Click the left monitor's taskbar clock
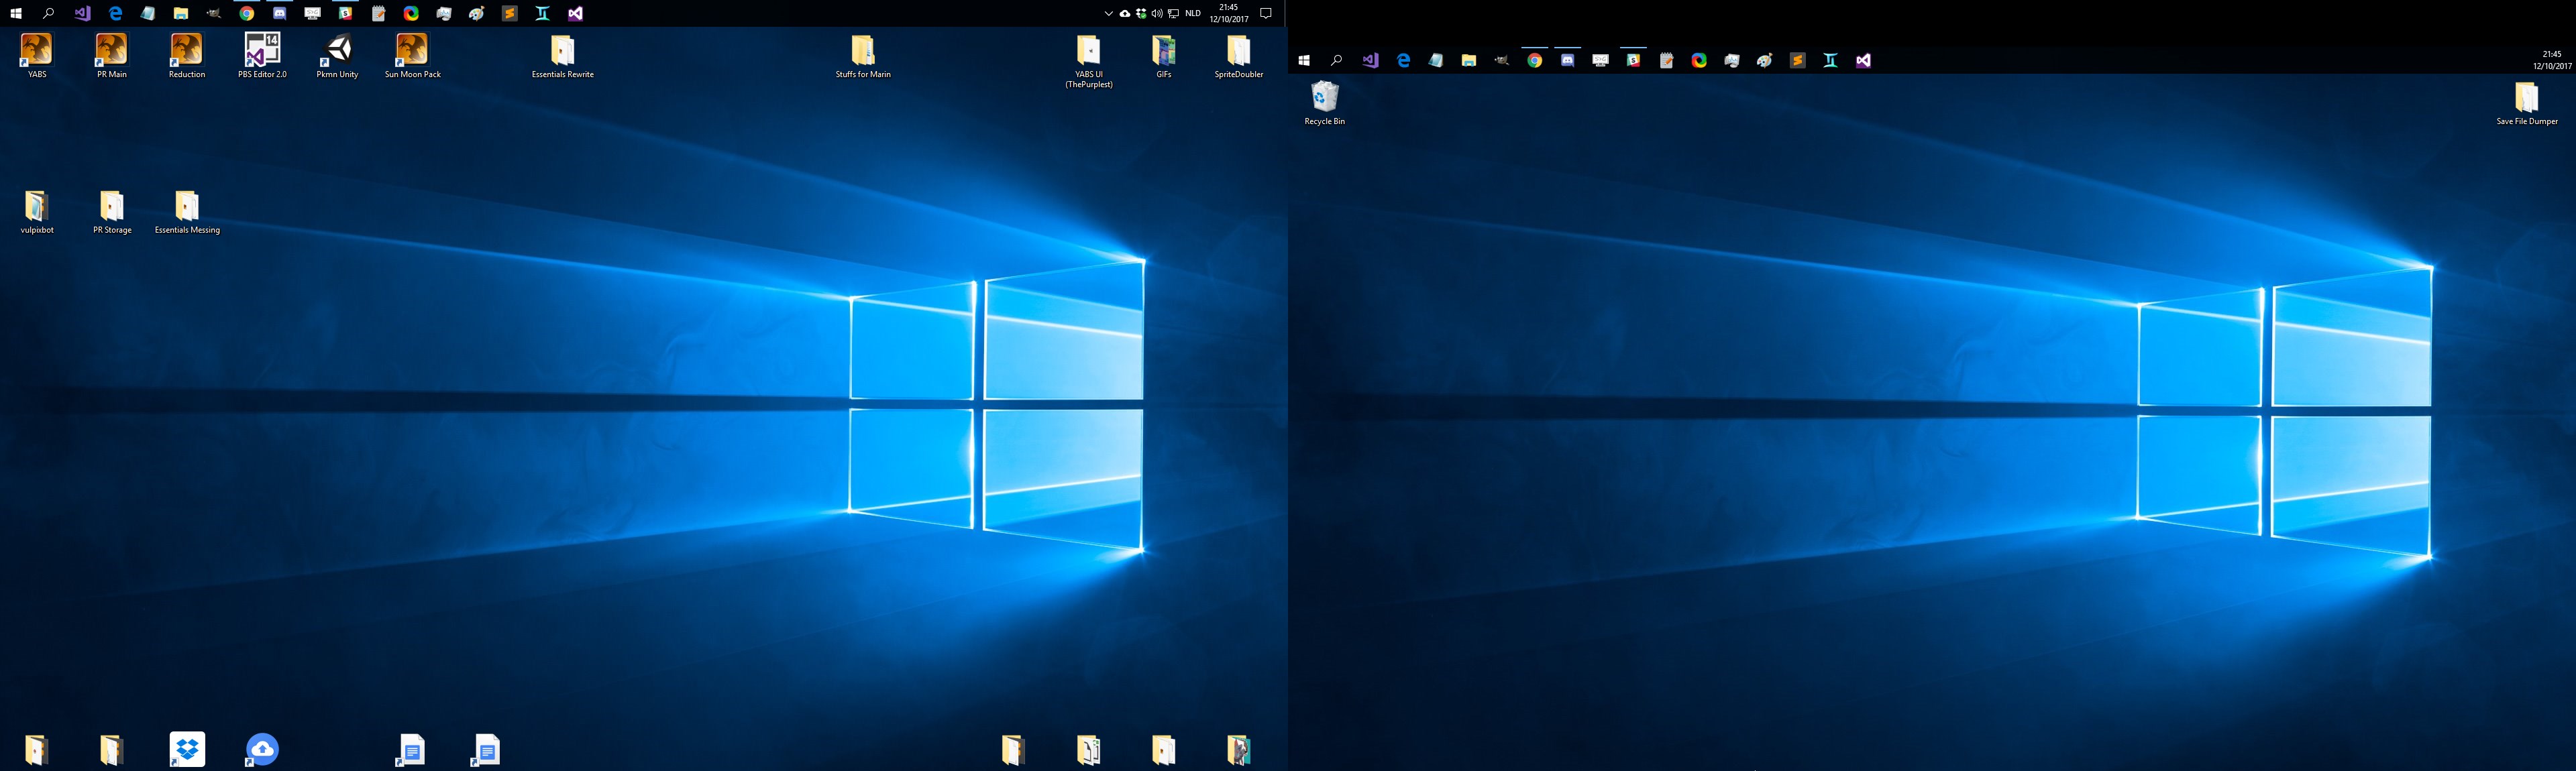This screenshot has width=2576, height=771. click(1229, 13)
